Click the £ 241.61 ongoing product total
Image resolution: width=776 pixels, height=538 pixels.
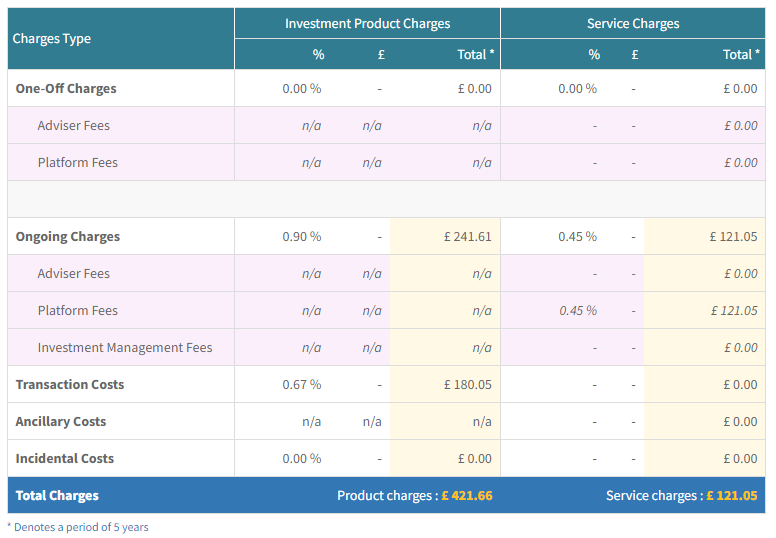click(467, 237)
